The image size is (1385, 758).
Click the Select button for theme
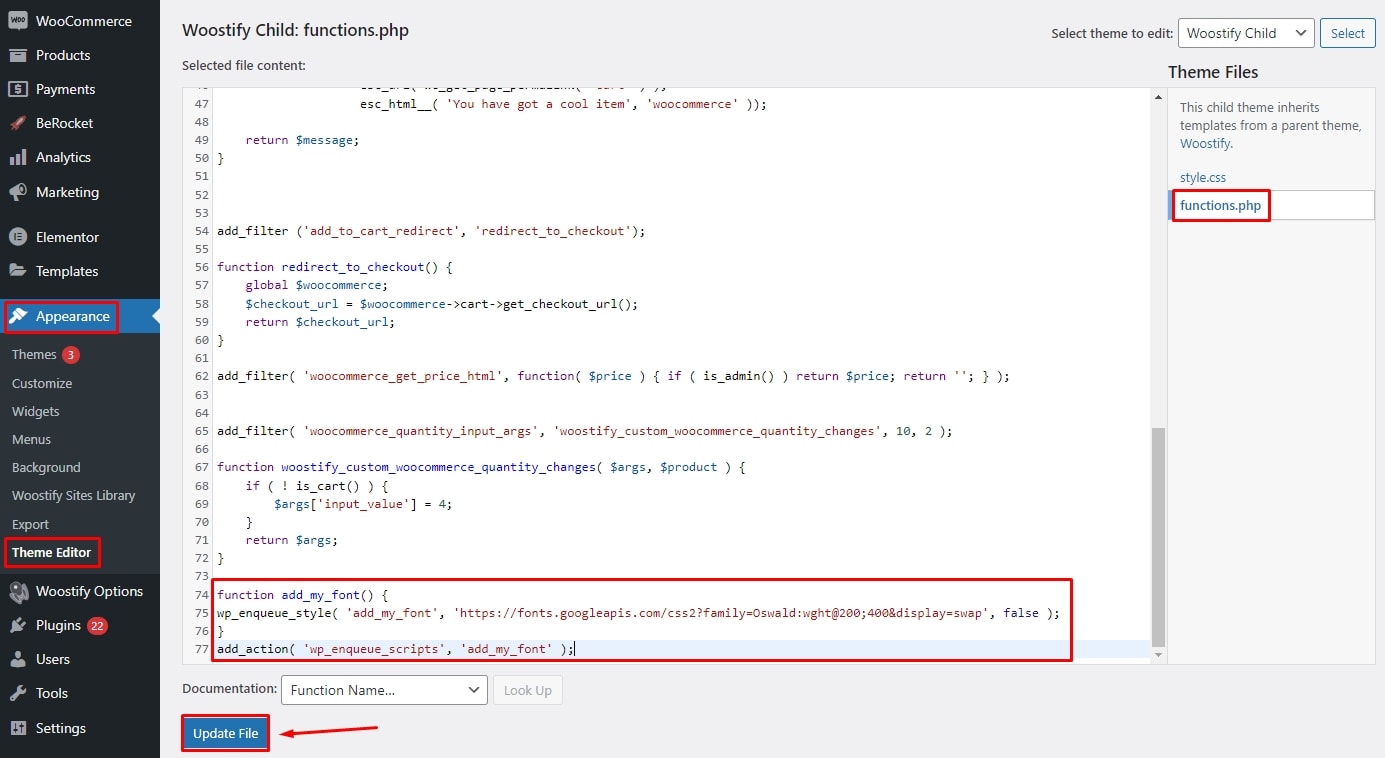(1347, 33)
